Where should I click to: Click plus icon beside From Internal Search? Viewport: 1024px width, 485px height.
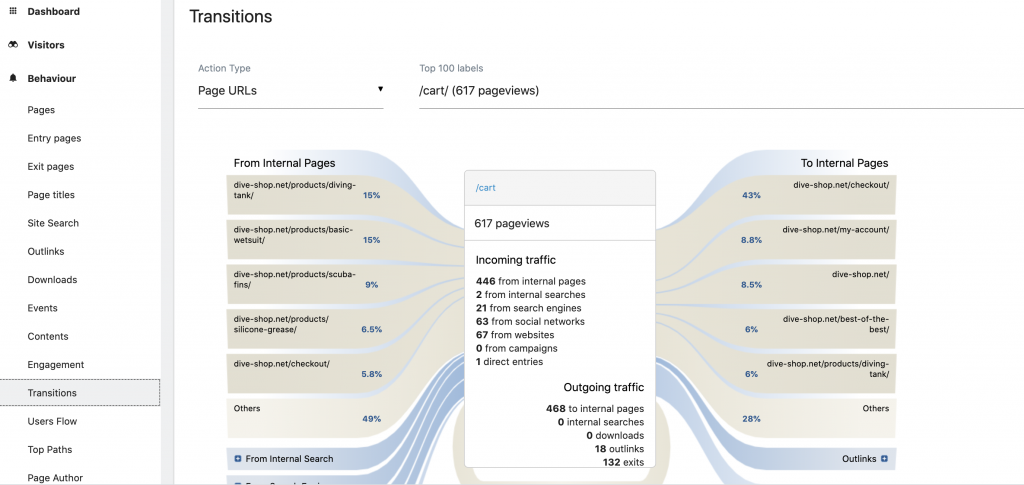coord(238,459)
